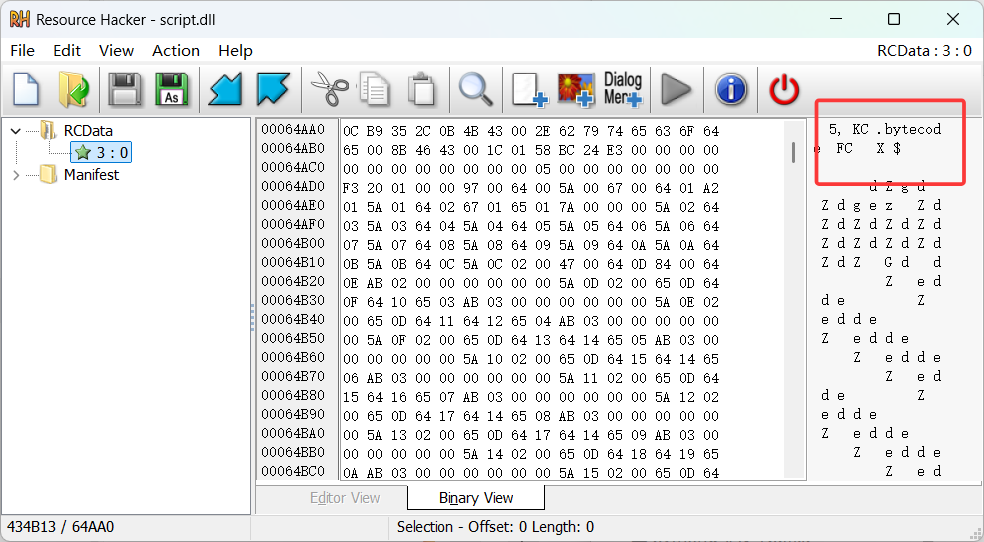984x542 pixels.
Task: Click the hex row starting 0C B9 35
Action: point(531,131)
